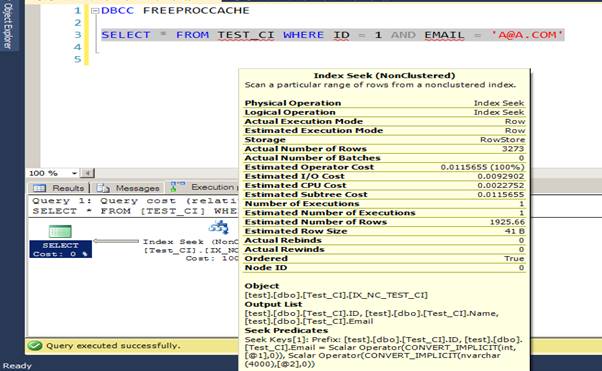Click the horizontal scroll left arrow
Viewport: 602px width, 371px height.
88,173
